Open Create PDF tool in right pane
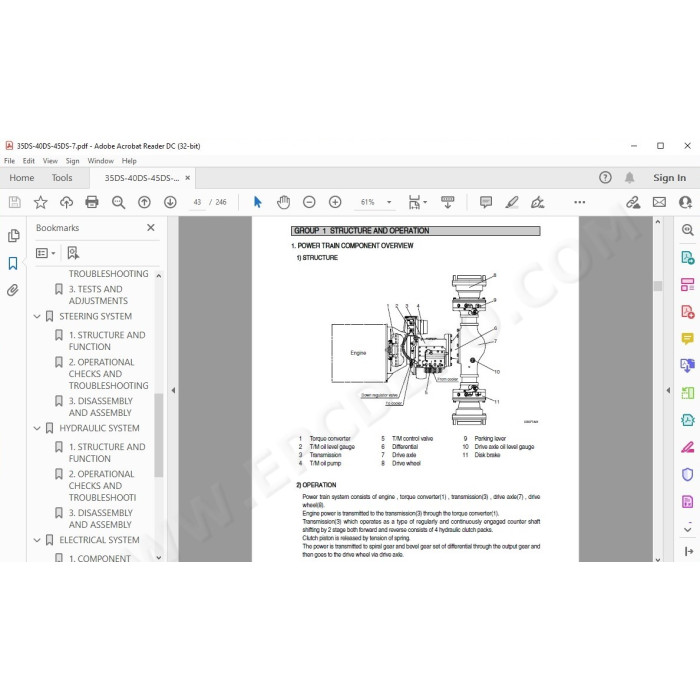This screenshot has width=700, height=700. [x=688, y=311]
